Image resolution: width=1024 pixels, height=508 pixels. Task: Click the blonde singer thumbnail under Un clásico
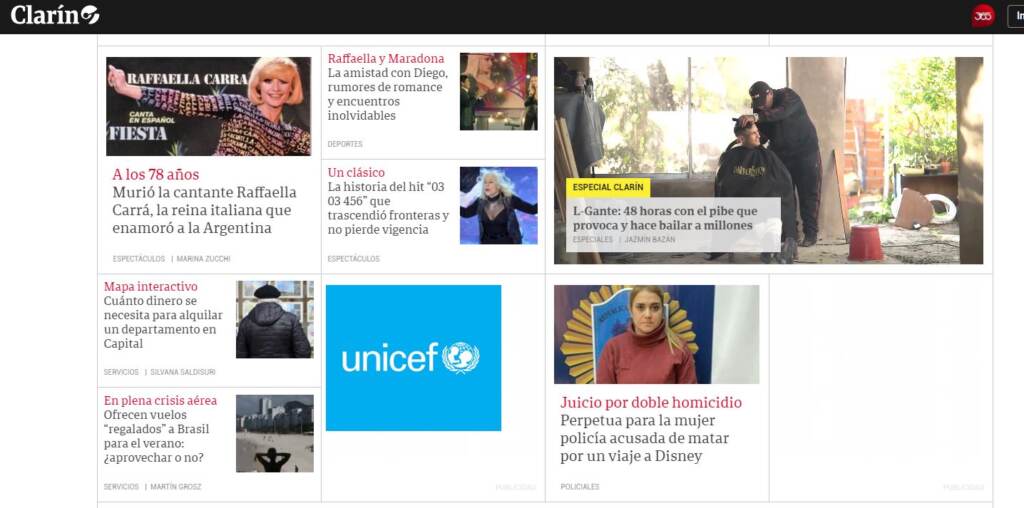pyautogui.click(x=498, y=205)
